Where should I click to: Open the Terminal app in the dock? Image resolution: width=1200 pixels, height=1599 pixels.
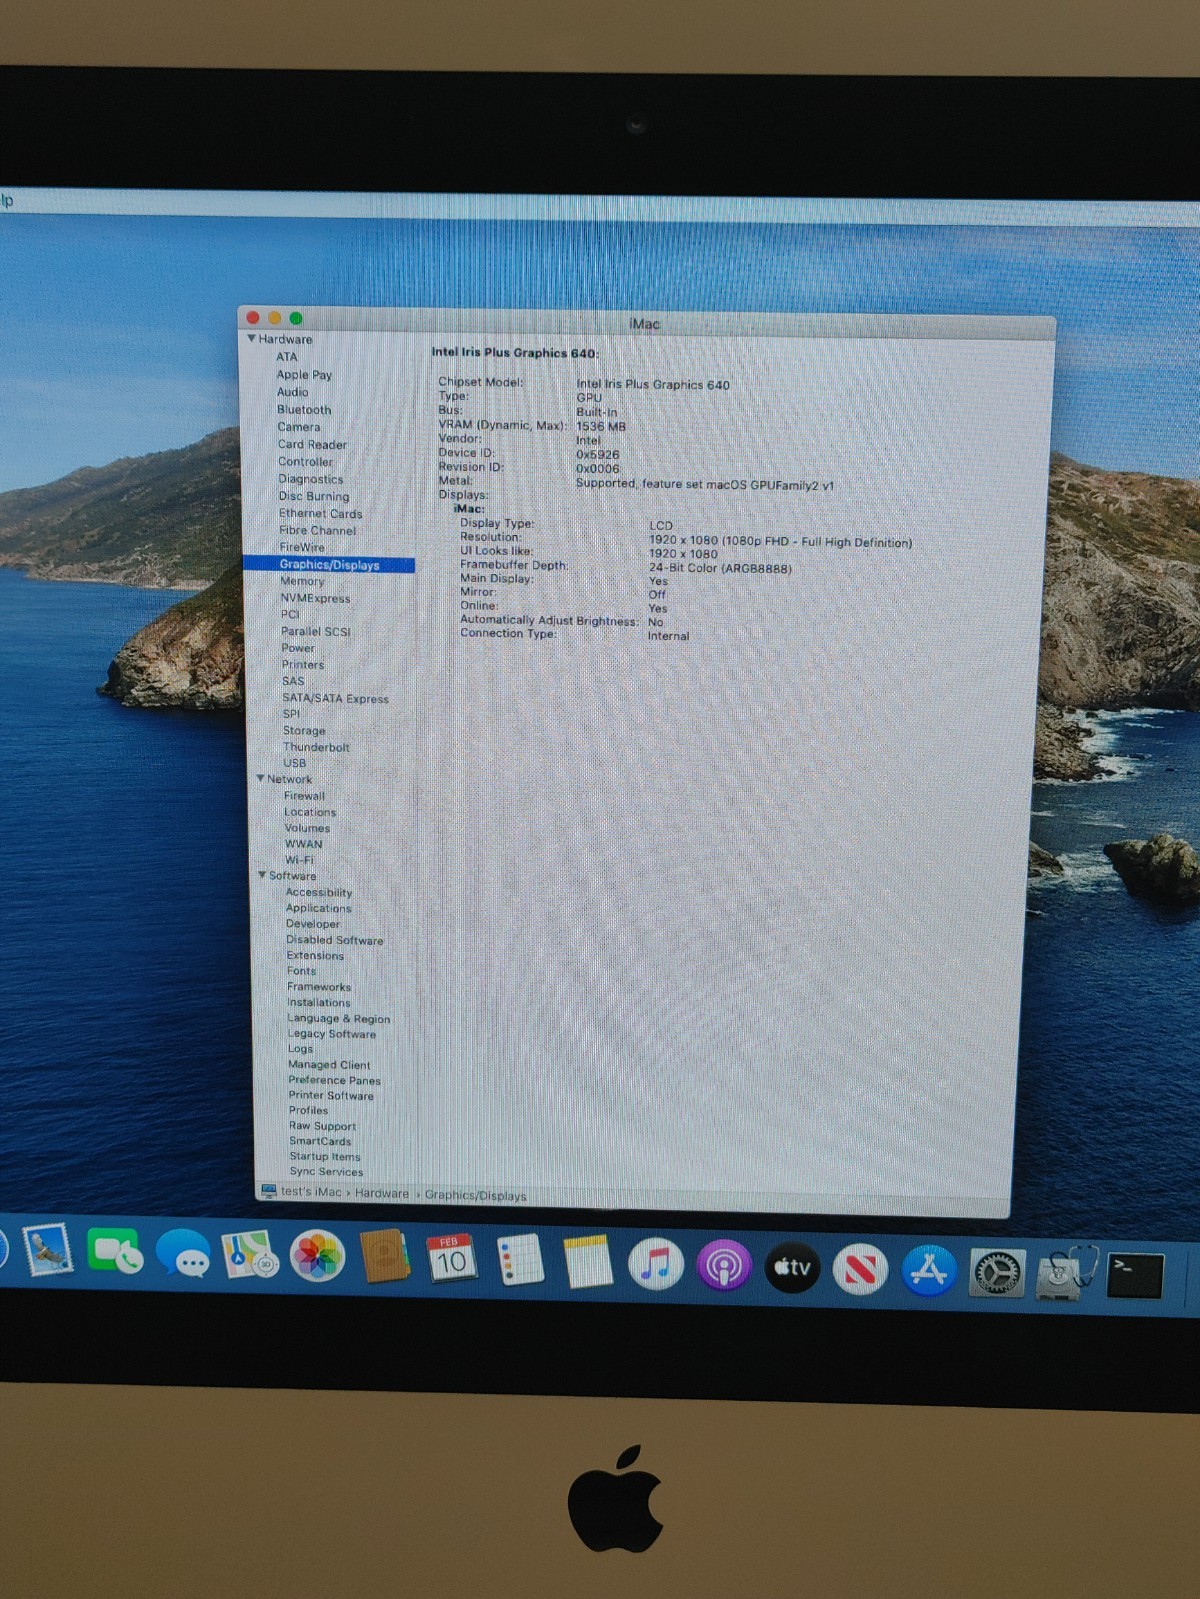(x=1135, y=1275)
